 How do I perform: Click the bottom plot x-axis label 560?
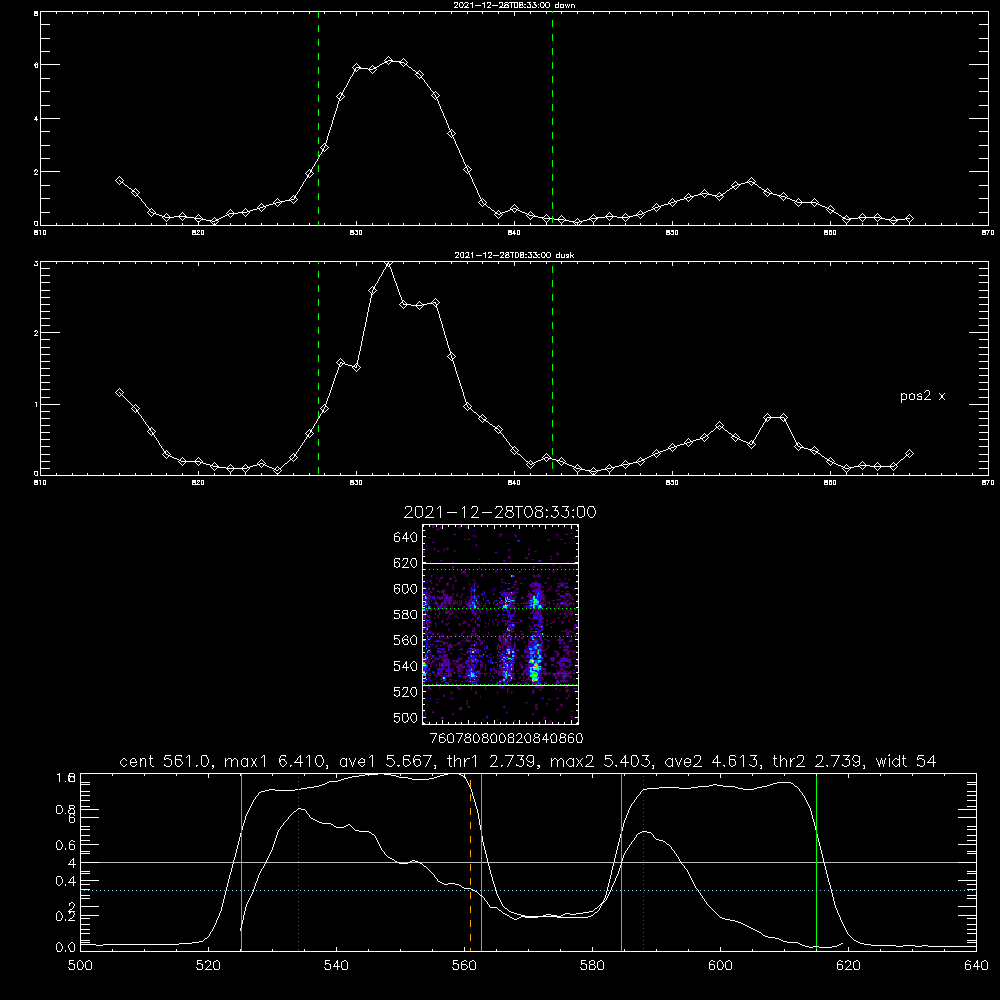(x=464, y=966)
